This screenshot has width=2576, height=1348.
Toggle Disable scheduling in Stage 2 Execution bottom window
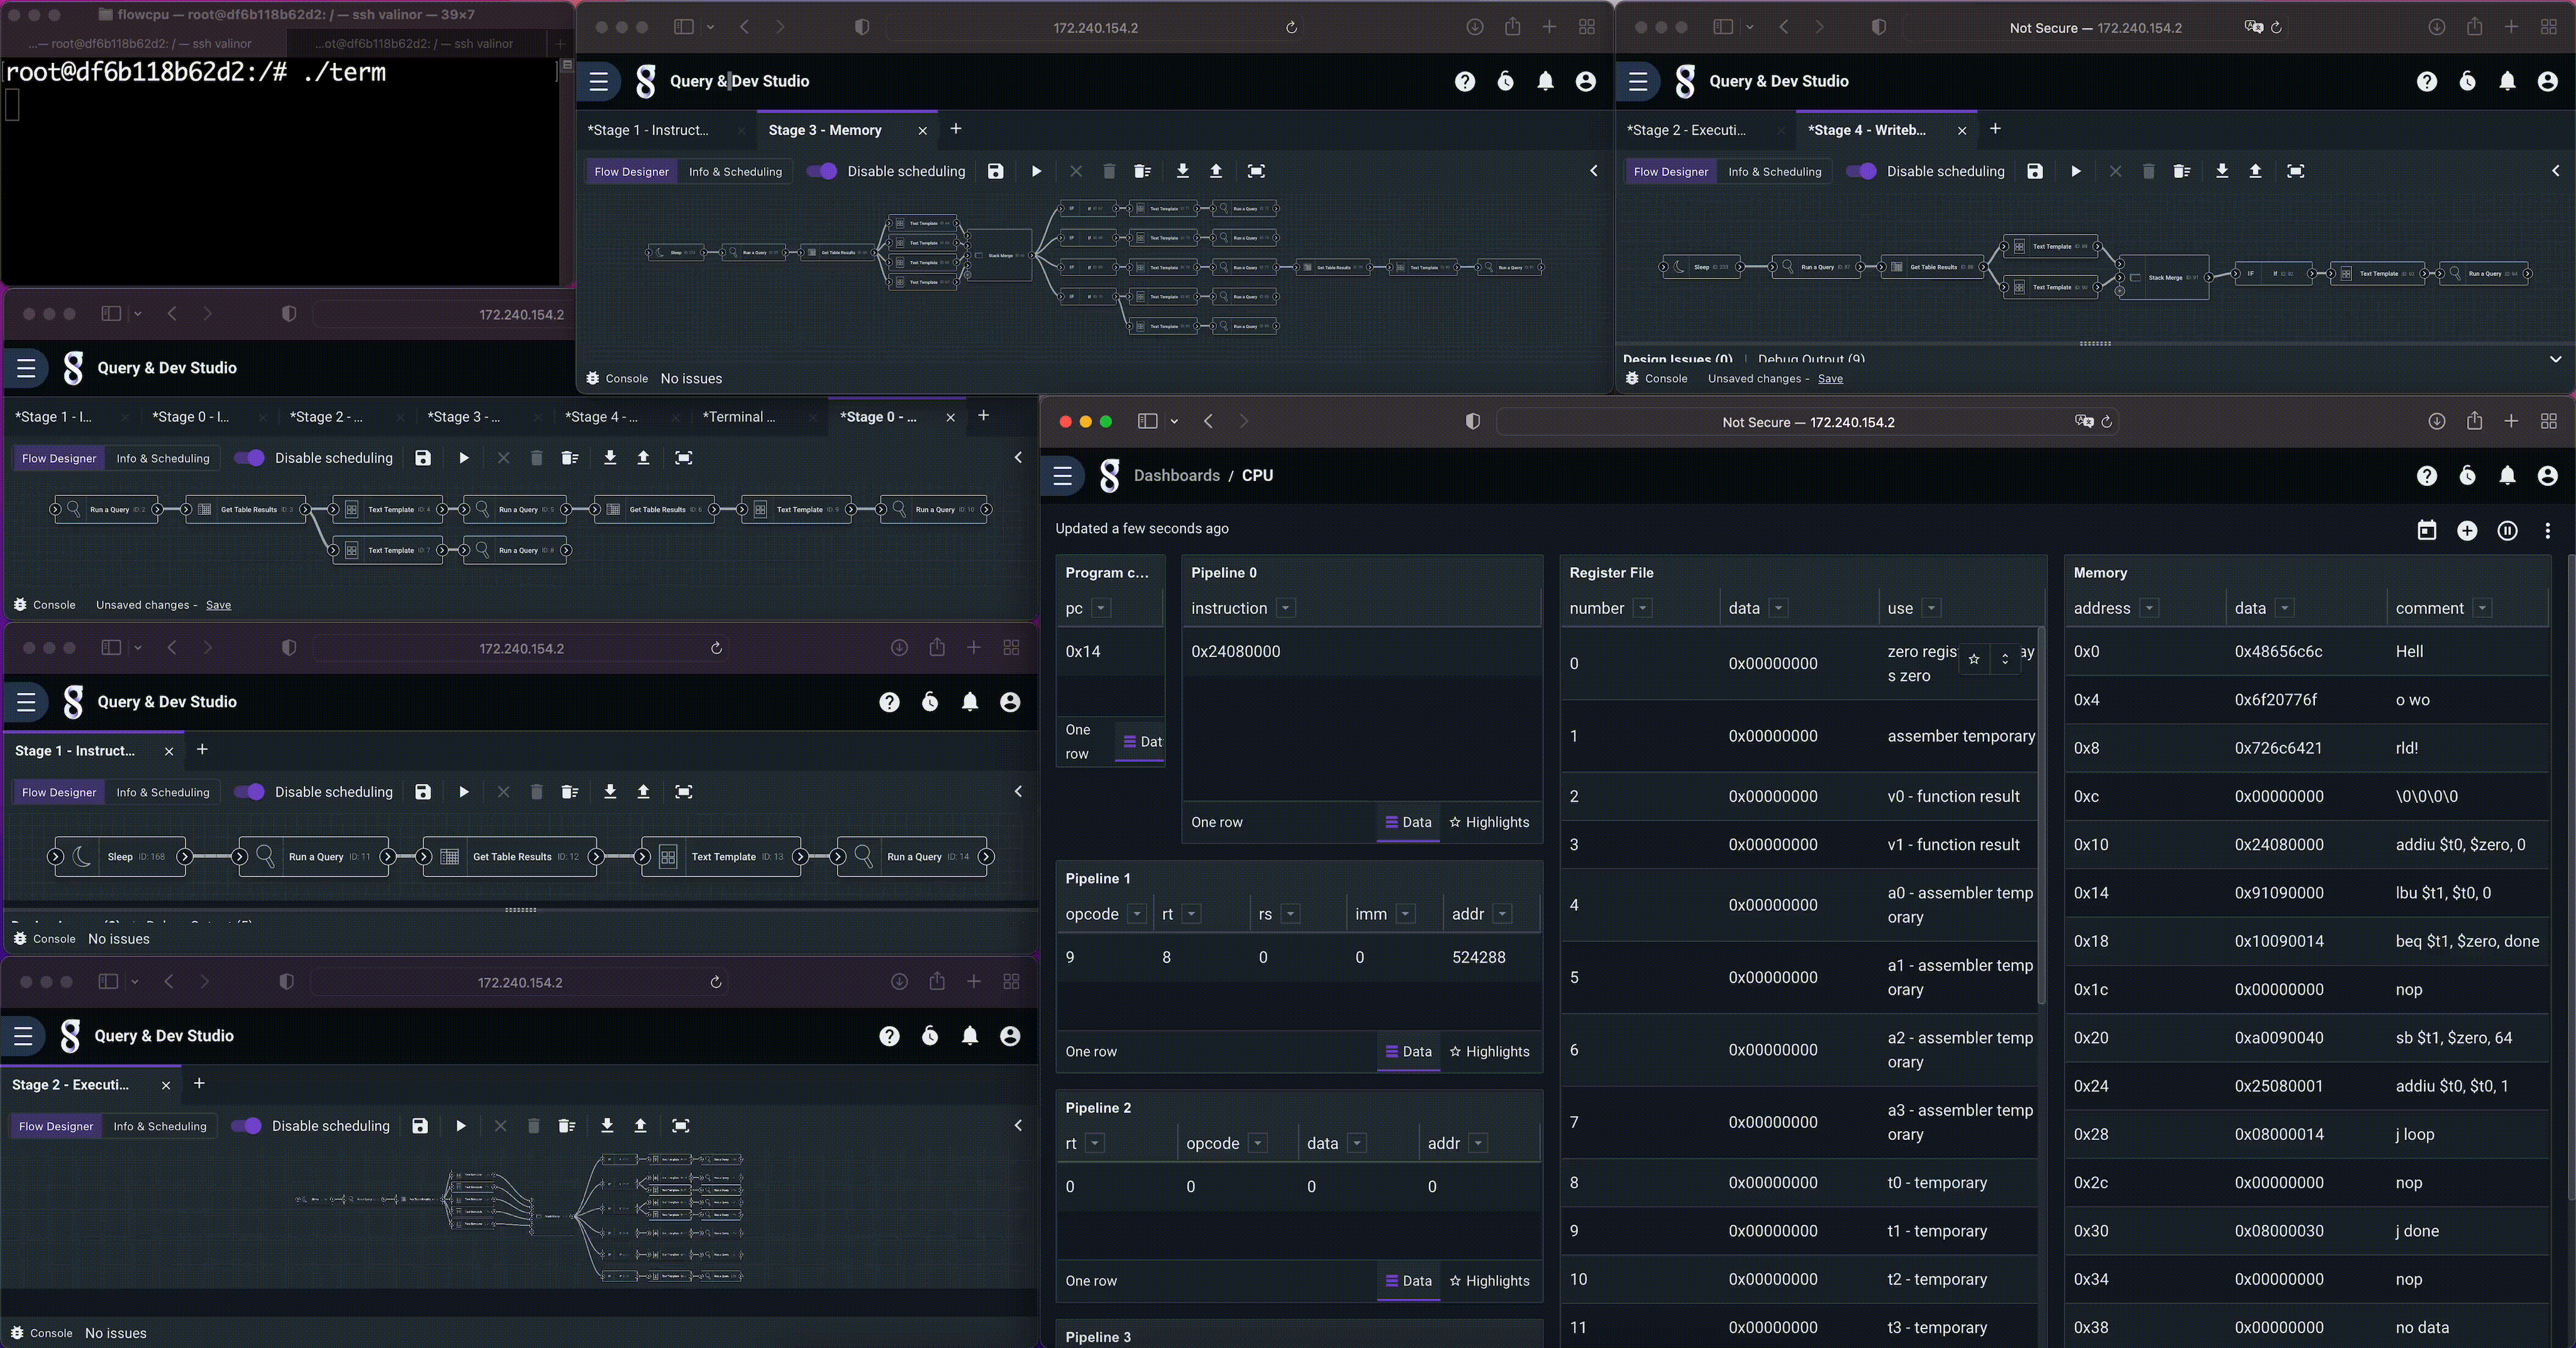[246, 1126]
